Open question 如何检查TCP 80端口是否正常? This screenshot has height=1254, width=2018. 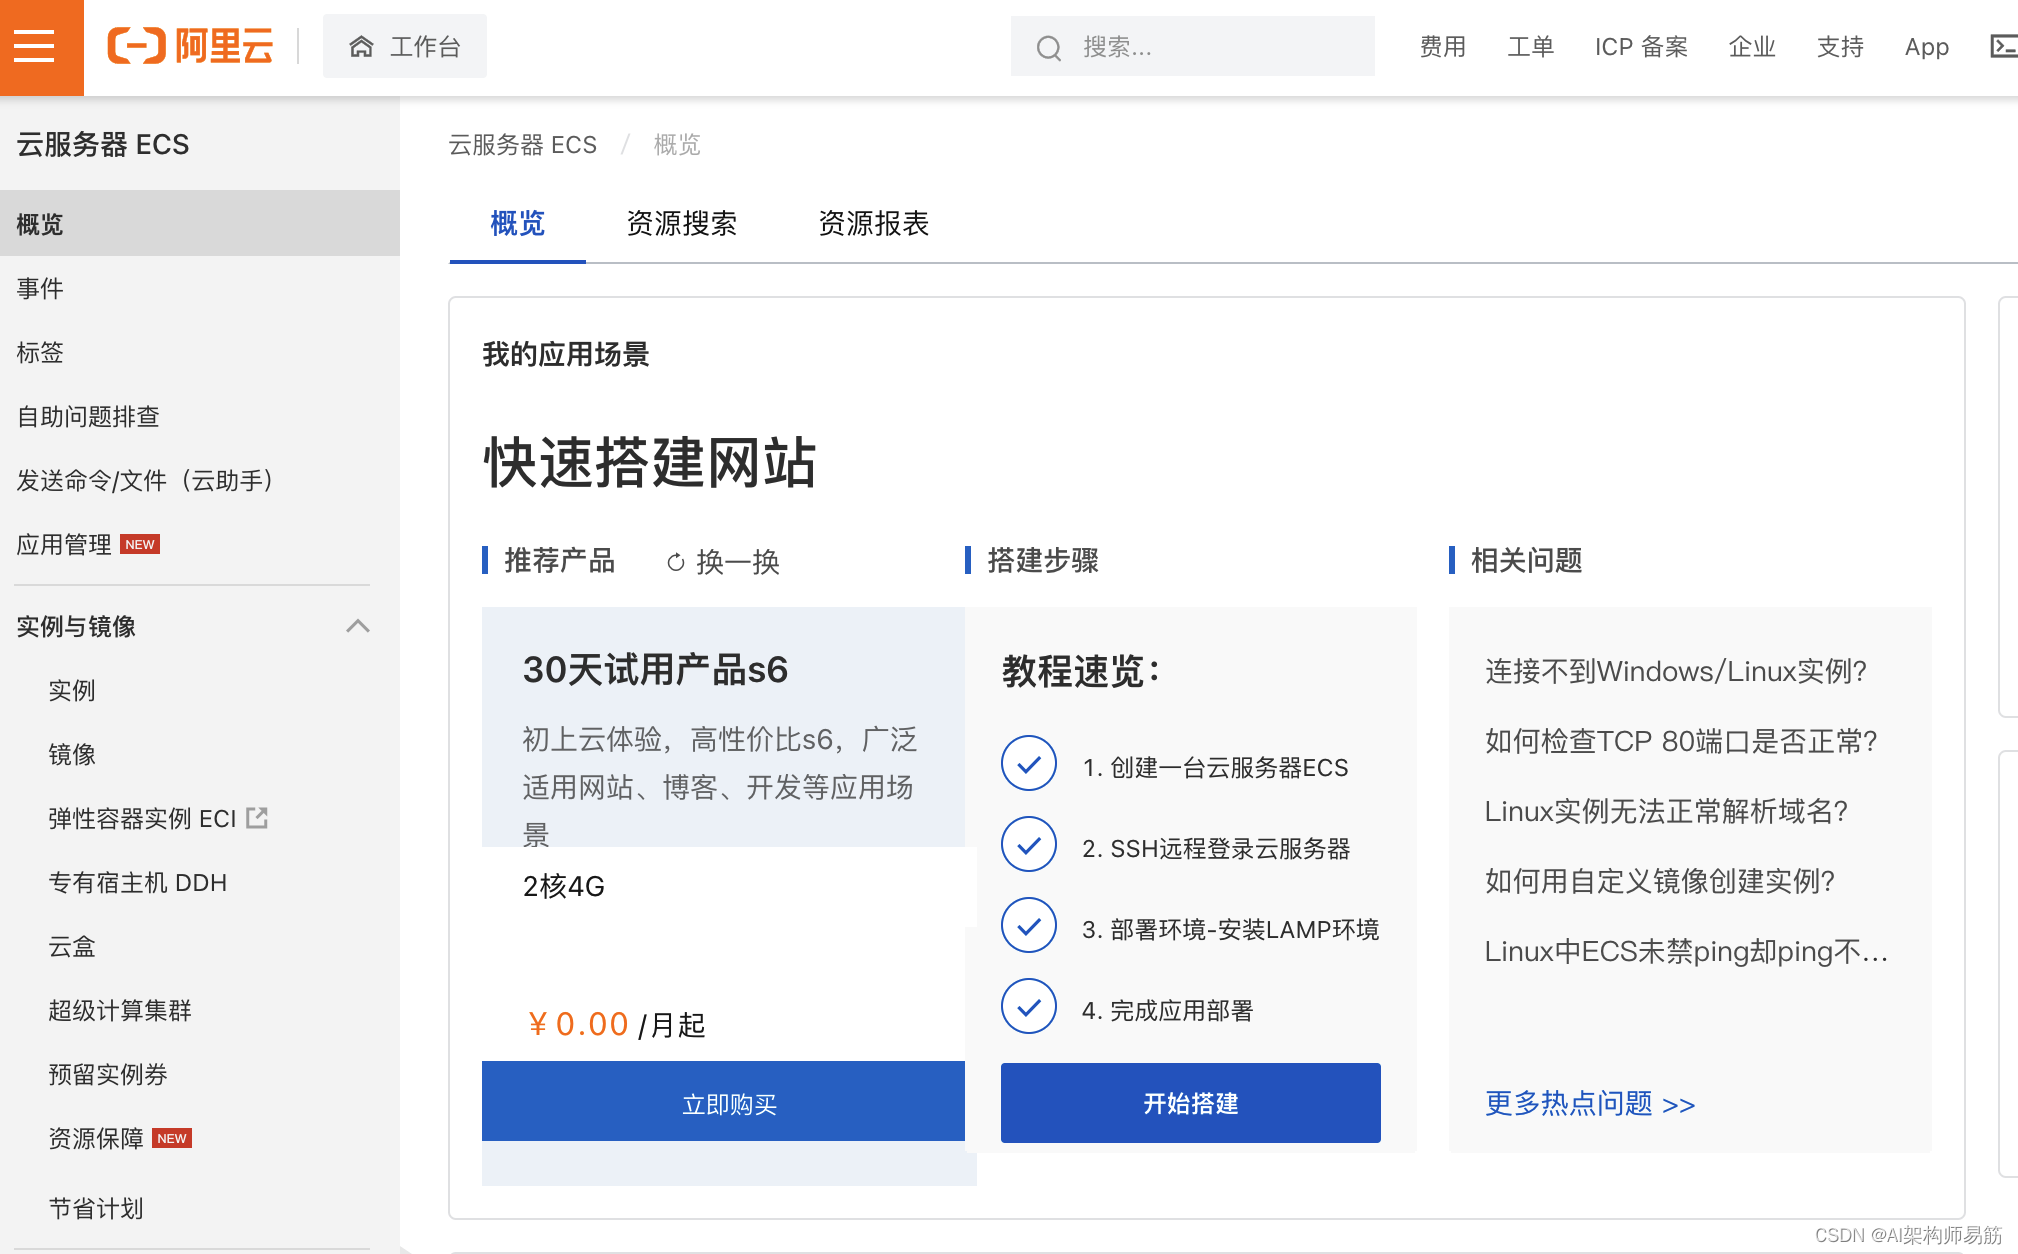1681,741
